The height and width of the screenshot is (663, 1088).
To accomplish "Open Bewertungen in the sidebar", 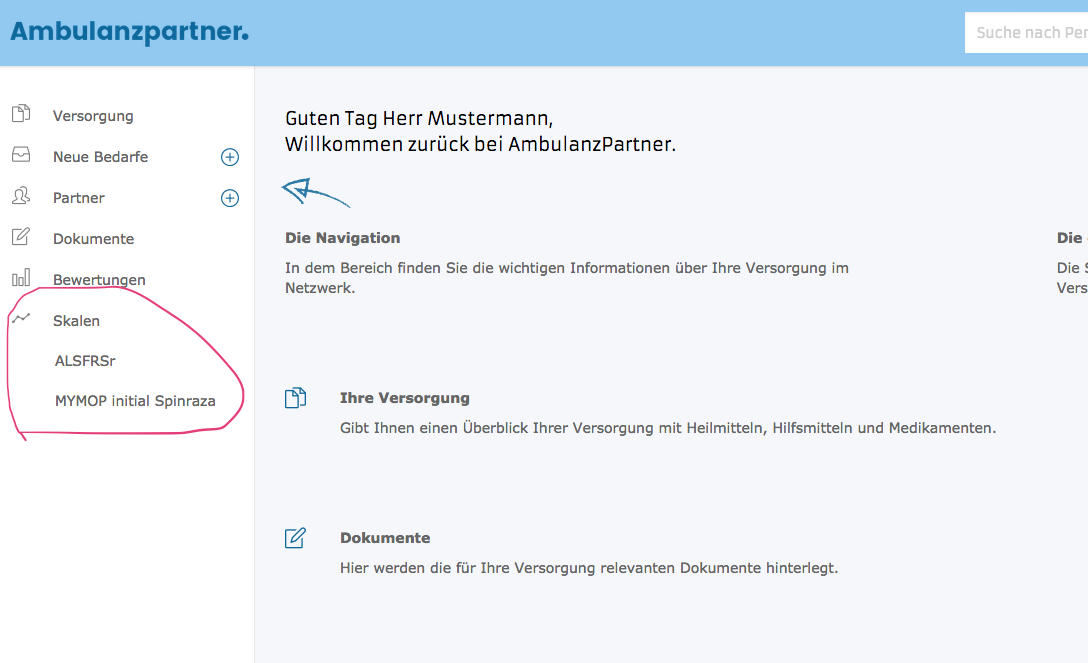I will tap(99, 279).
